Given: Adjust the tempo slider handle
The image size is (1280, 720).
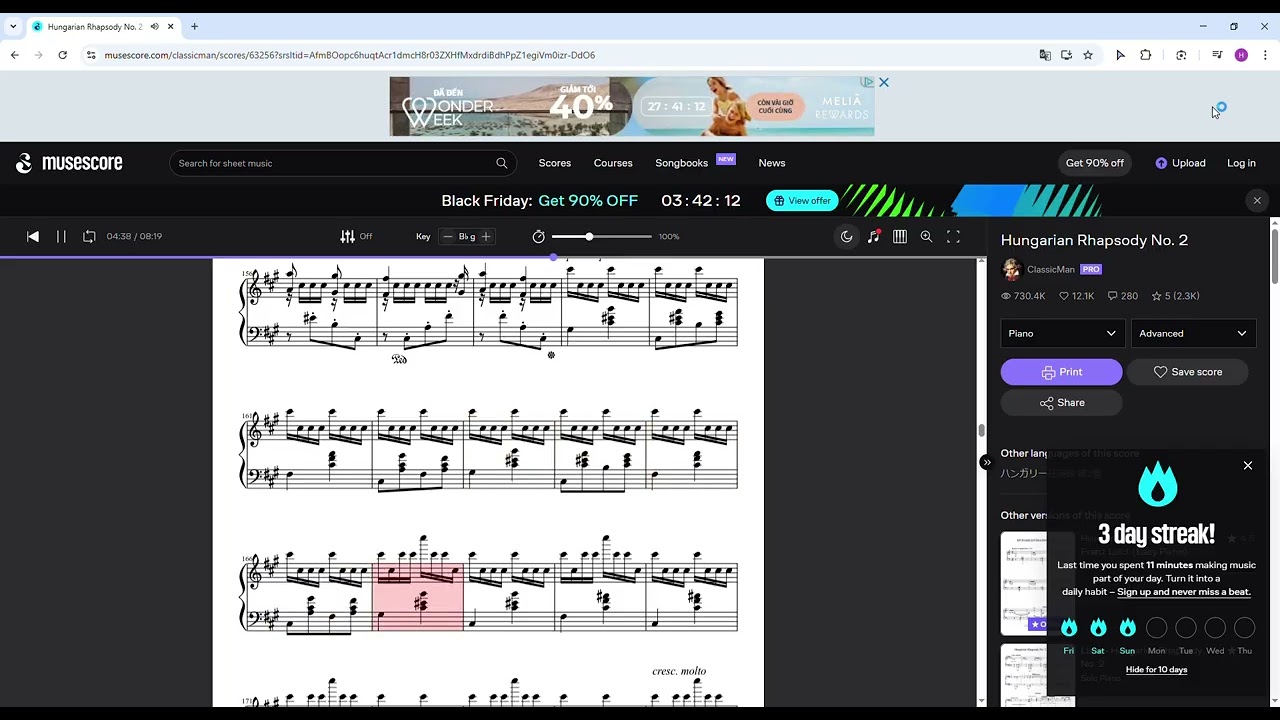Looking at the screenshot, I should 589,236.
